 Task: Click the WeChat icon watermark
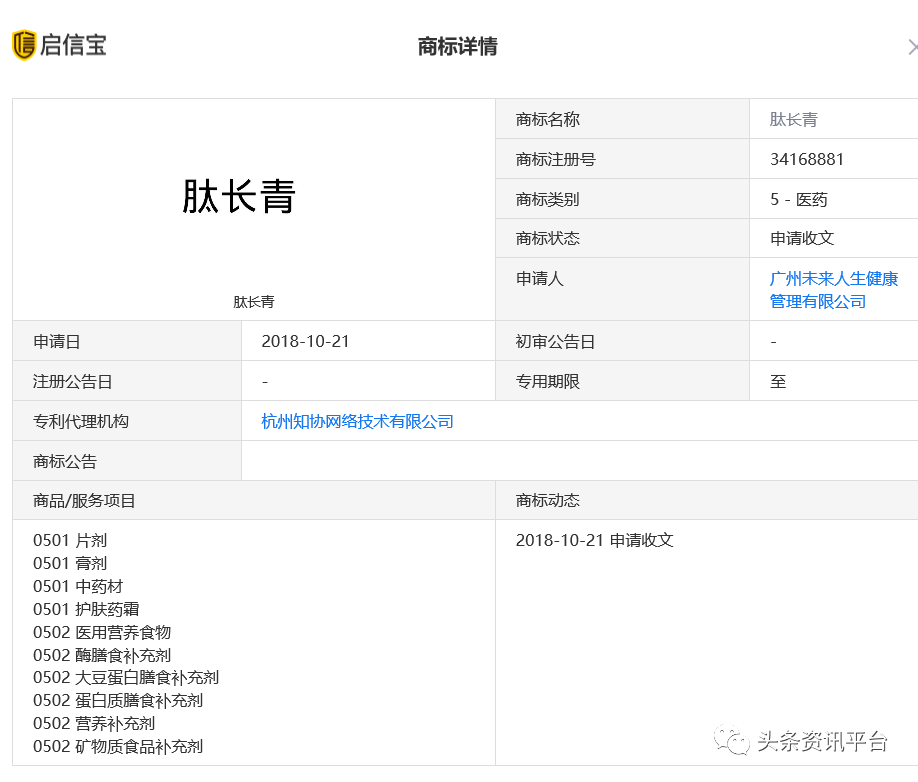(734, 741)
